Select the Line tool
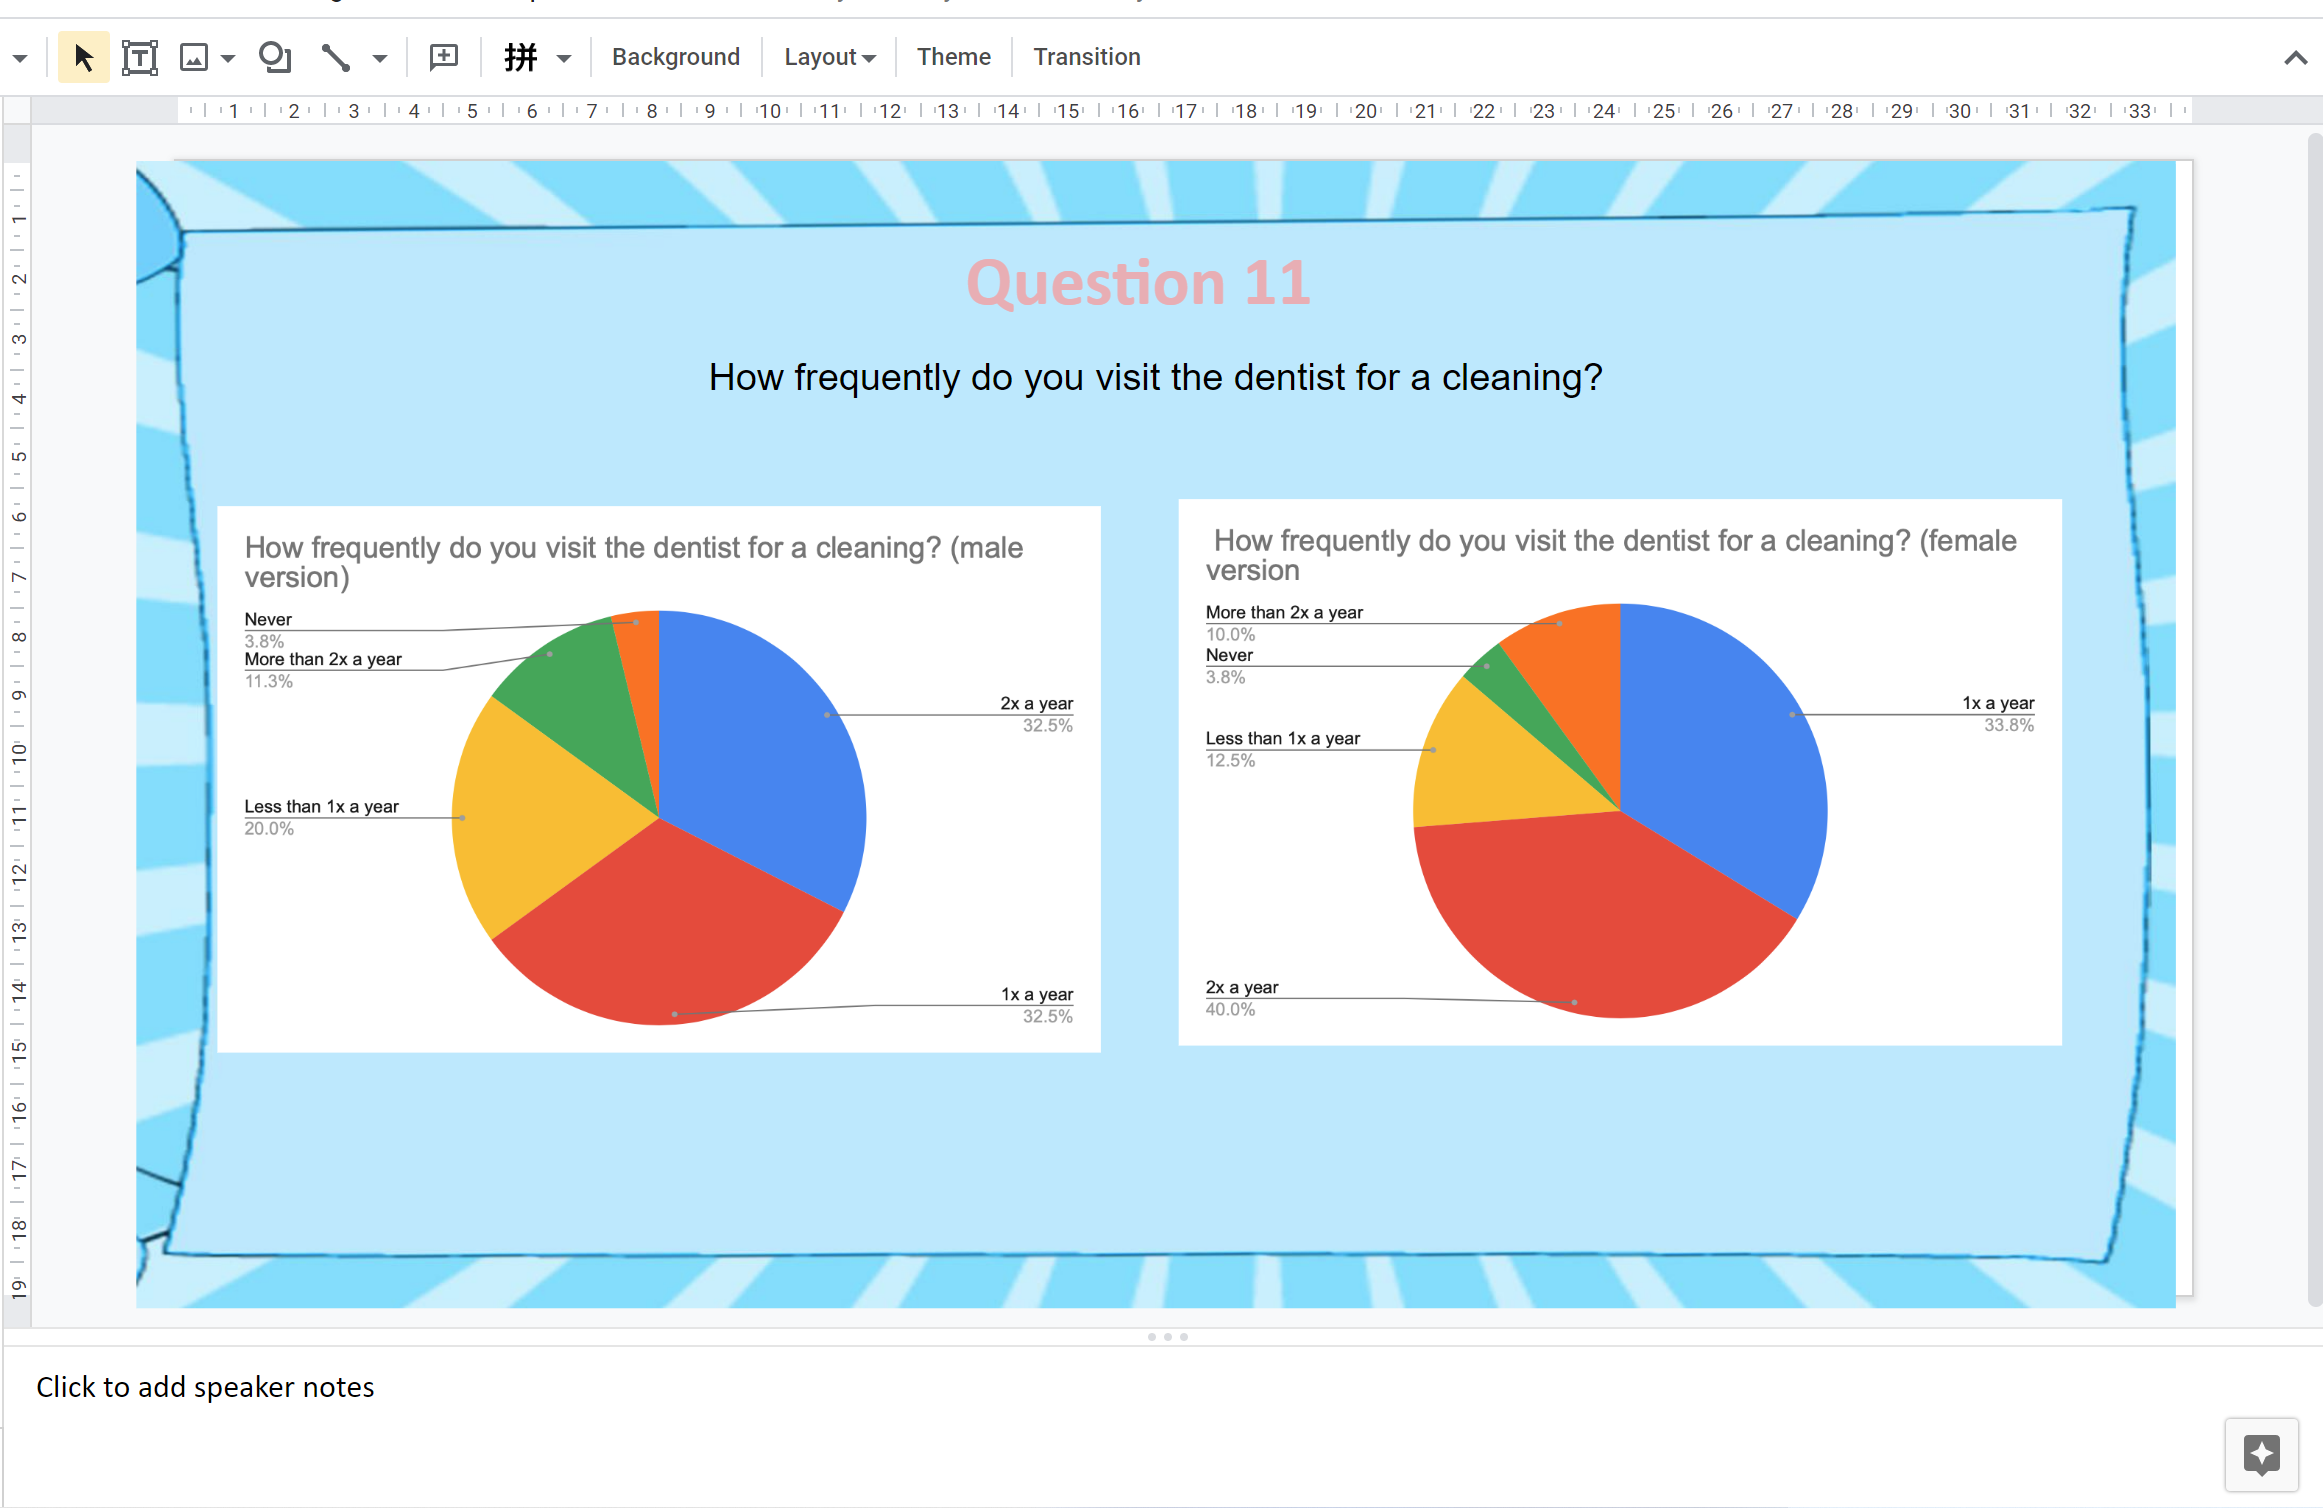Viewport: 2323px width, 1508px height. [335, 57]
